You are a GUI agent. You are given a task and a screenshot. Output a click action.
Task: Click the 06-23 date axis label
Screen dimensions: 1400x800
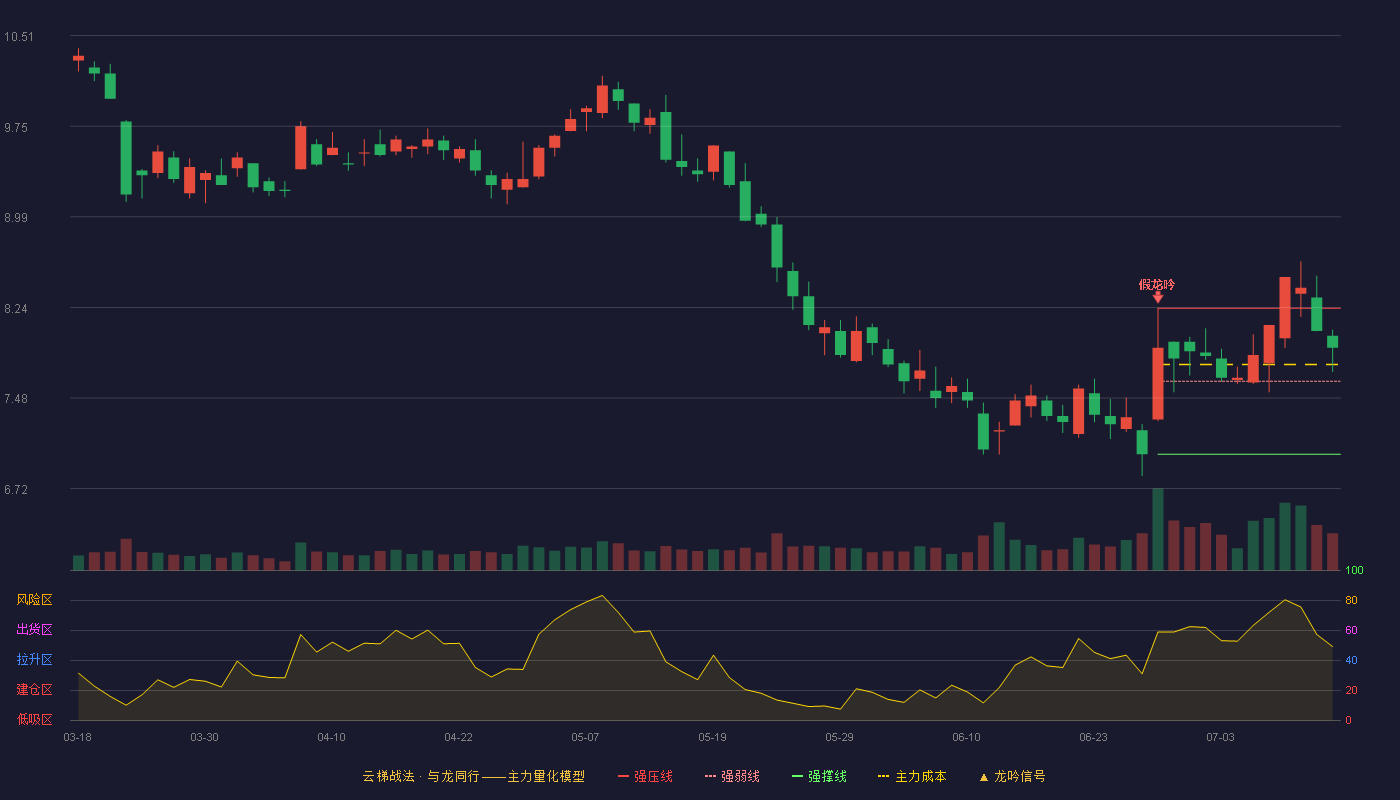click(1093, 737)
